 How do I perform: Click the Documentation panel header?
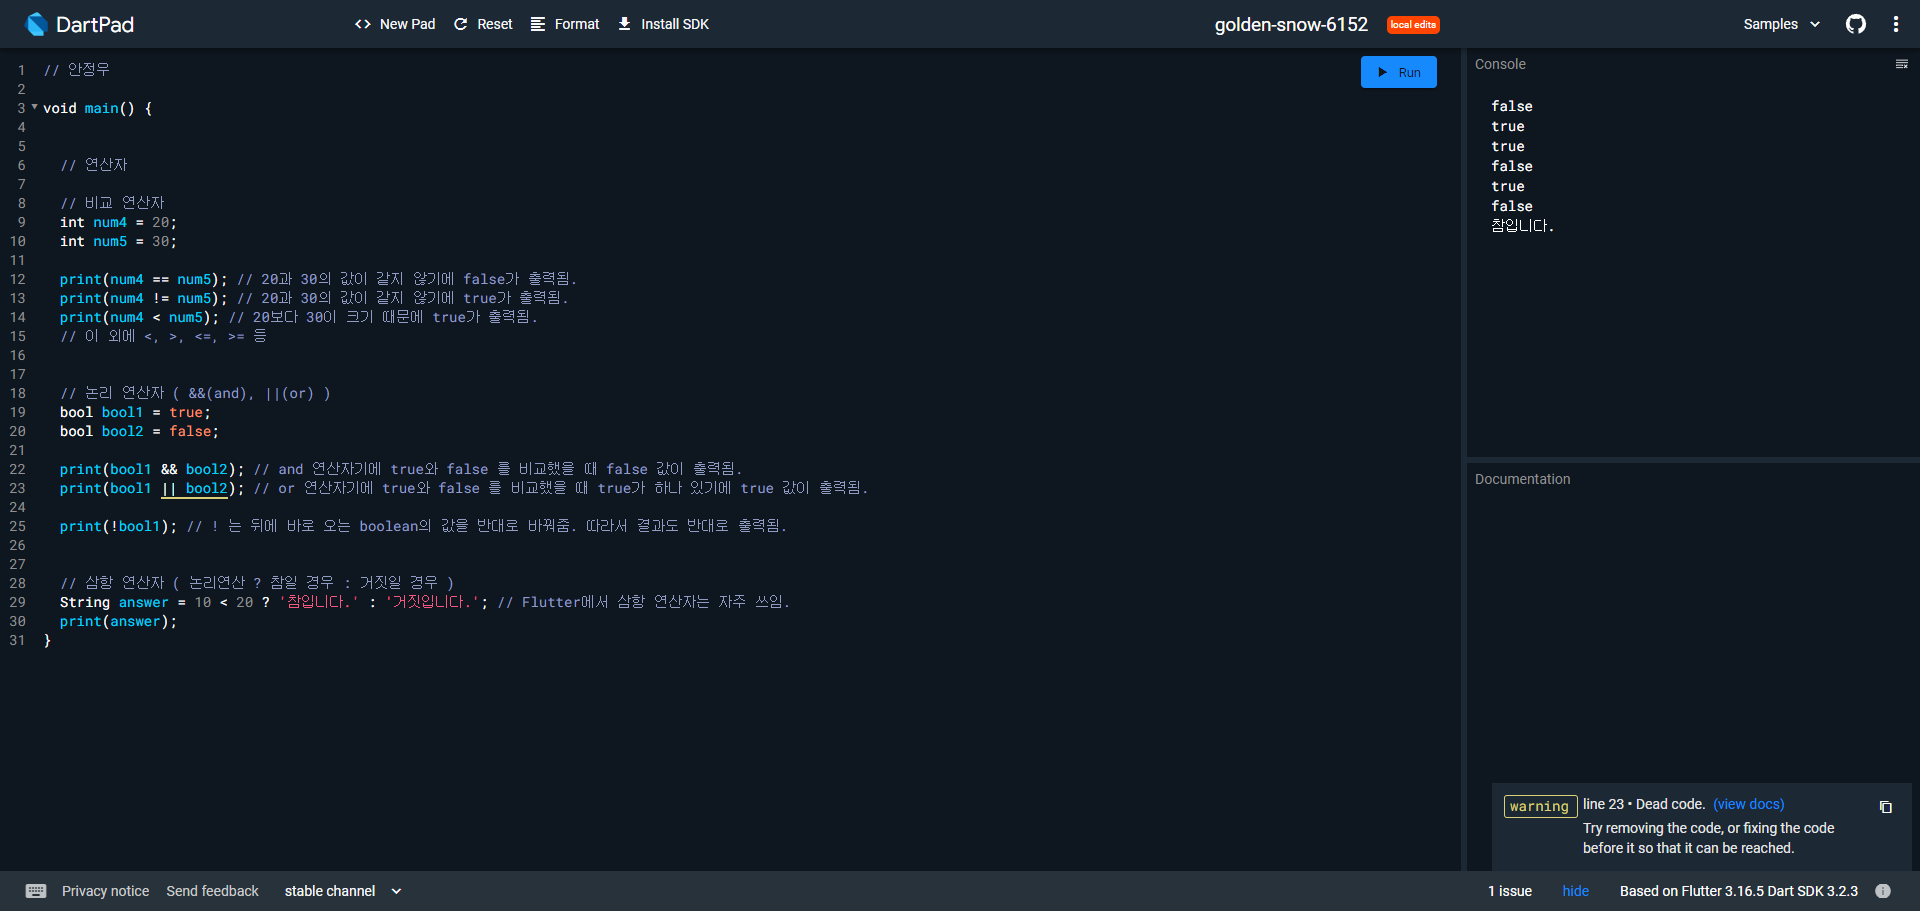(x=1522, y=479)
